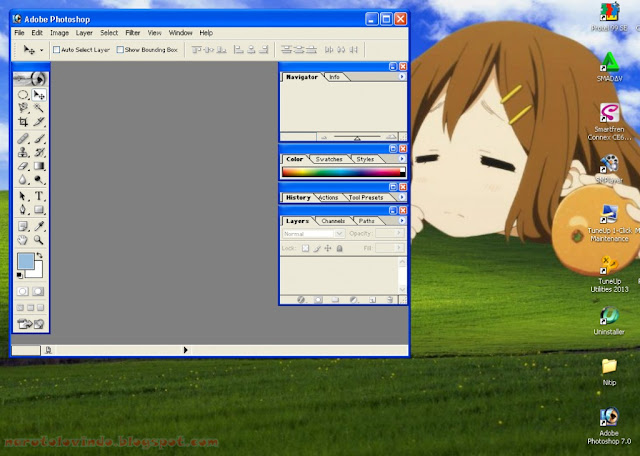Open Adobe Online from toolbox top image

31,78
